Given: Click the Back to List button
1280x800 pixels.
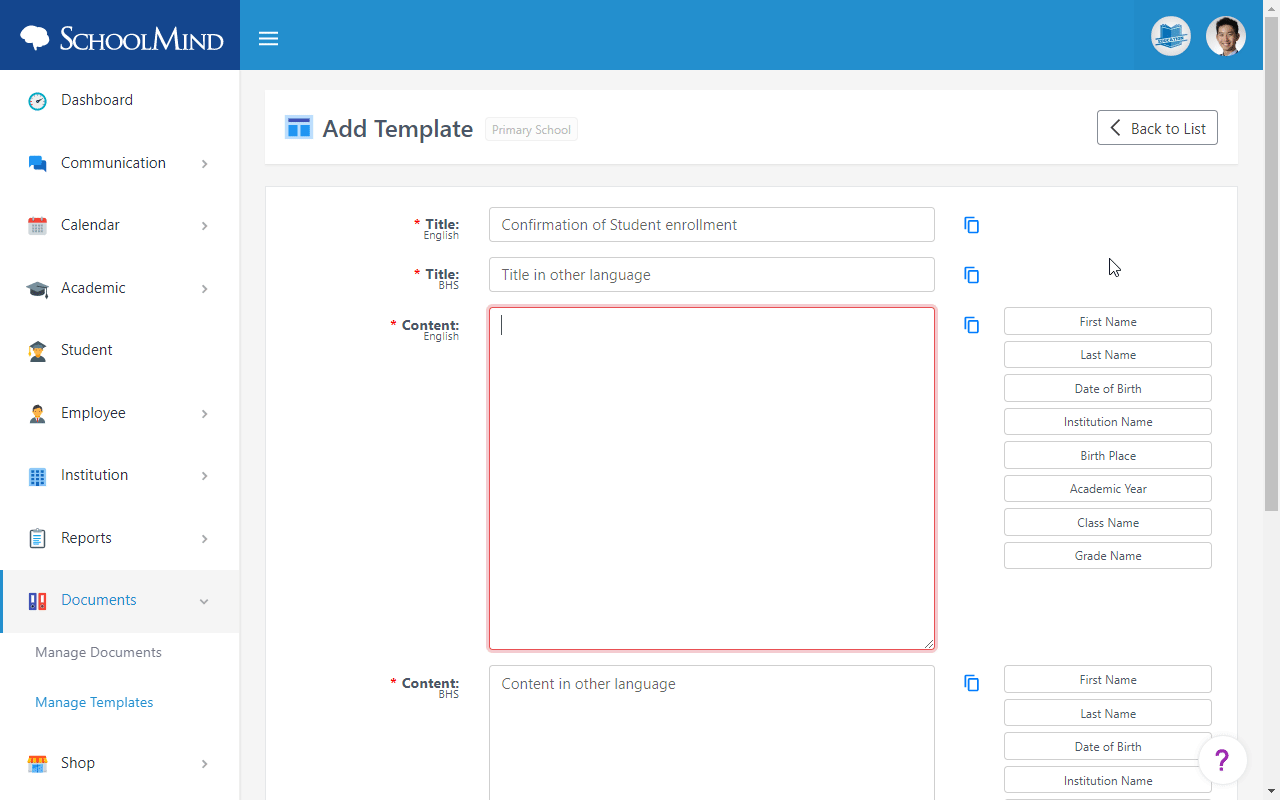Looking at the screenshot, I should [x=1157, y=127].
